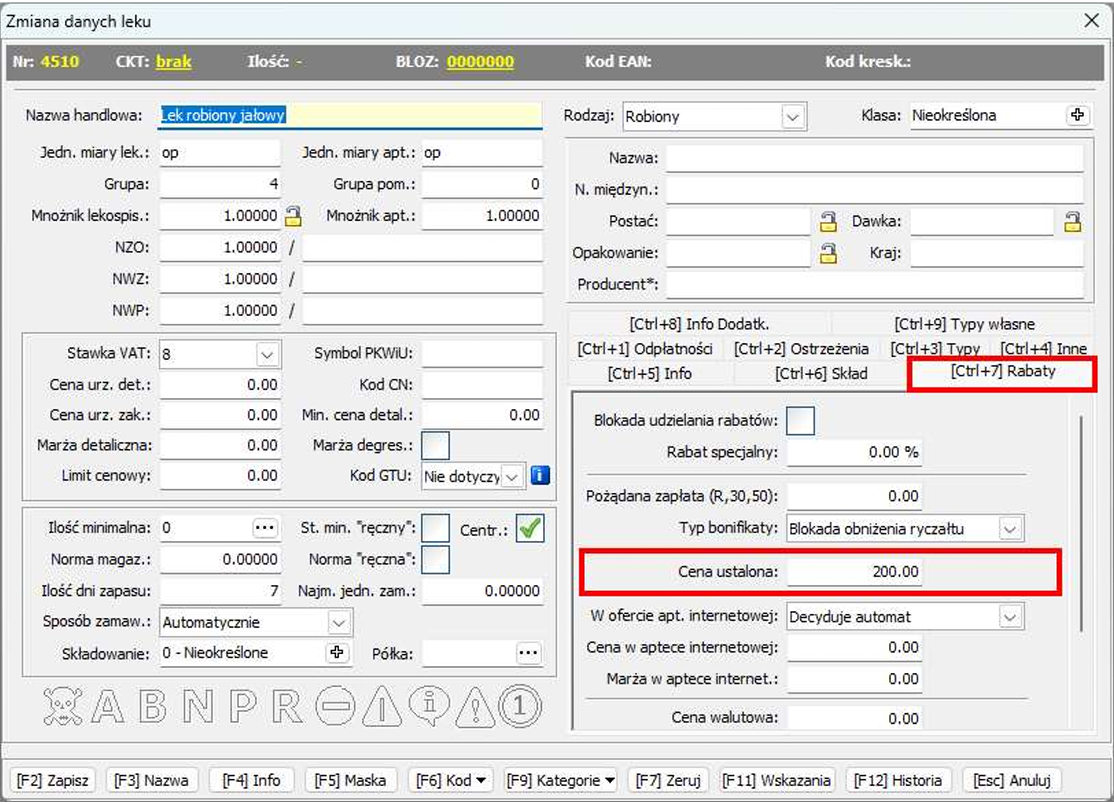Image resolution: width=1114 pixels, height=804 pixels.
Task: Click the Rabaty panel vertical scrollbar
Action: coord(1082,520)
